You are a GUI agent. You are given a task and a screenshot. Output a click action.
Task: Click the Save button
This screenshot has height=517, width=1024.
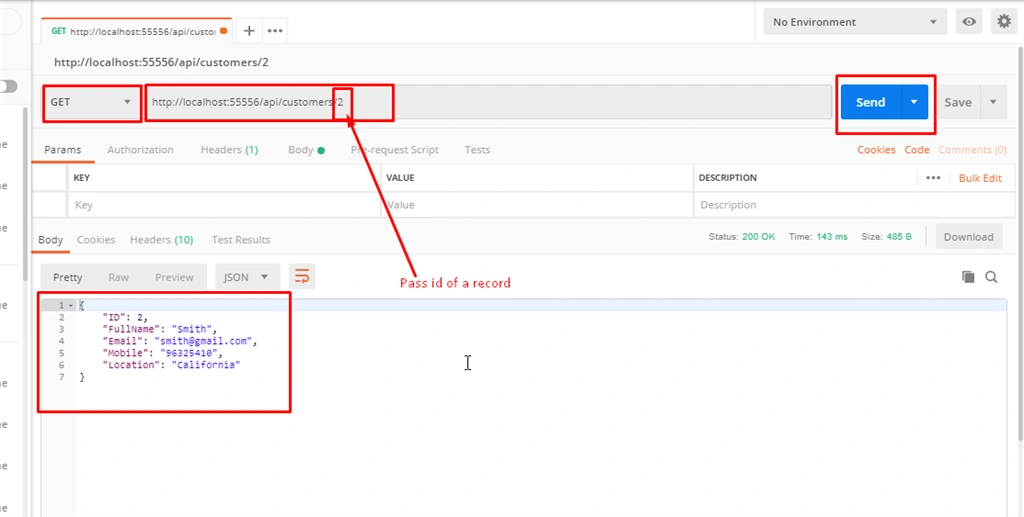[x=958, y=102]
